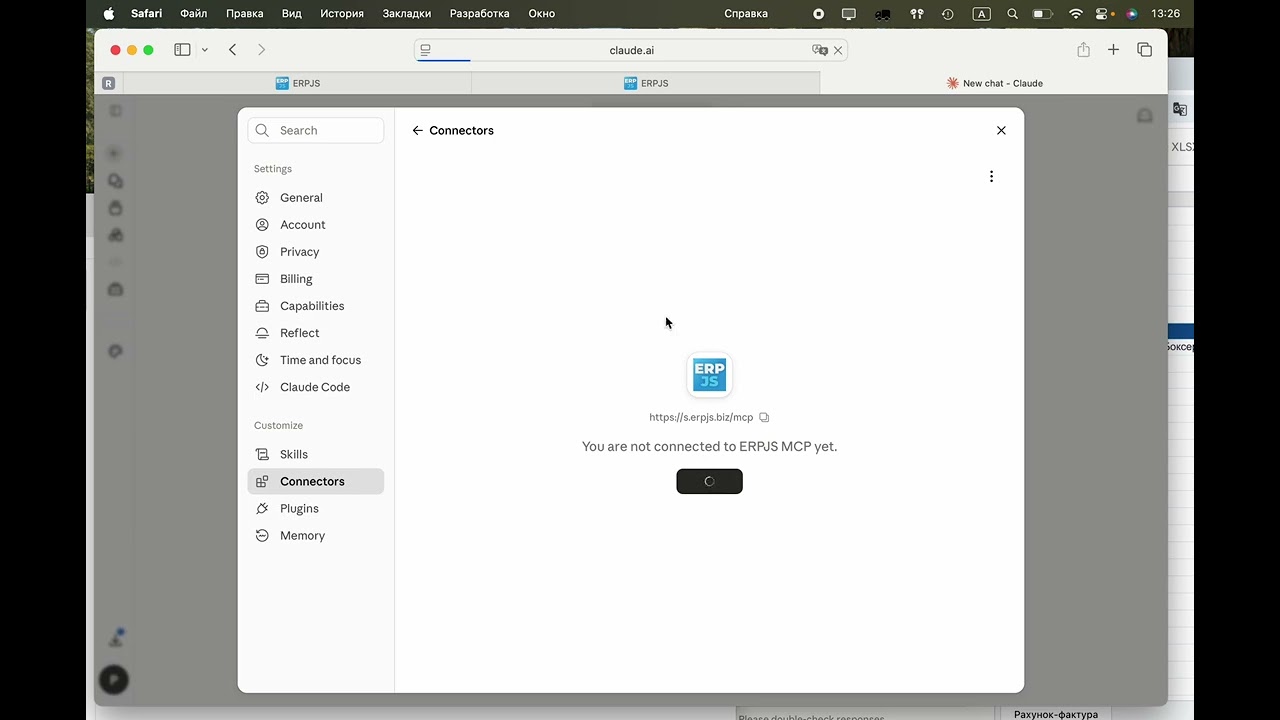Open the Skills customization page

[x=315, y=454]
